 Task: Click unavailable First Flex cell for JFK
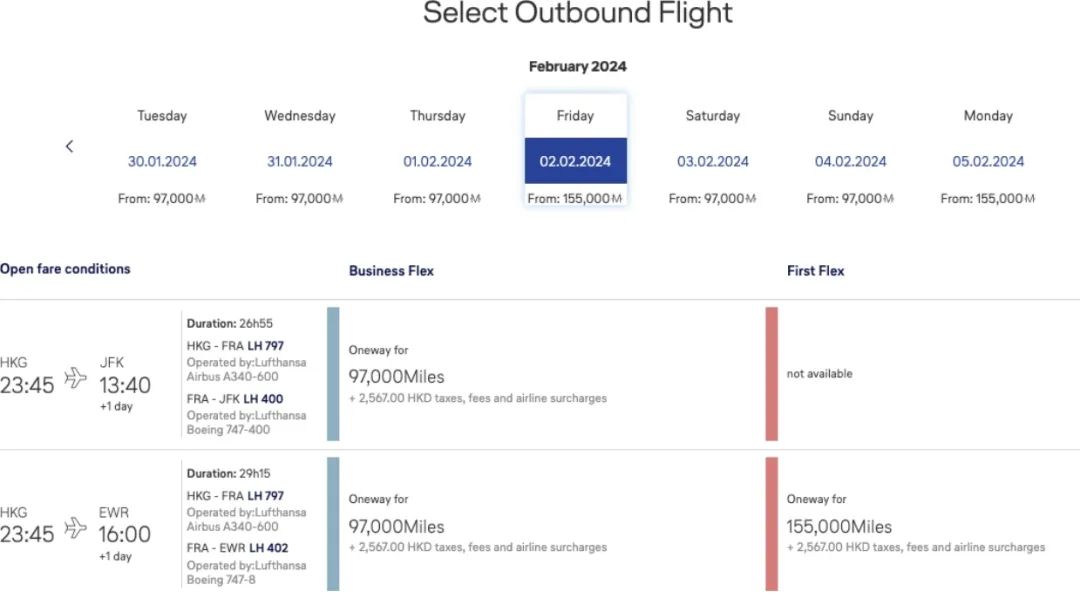[820, 374]
